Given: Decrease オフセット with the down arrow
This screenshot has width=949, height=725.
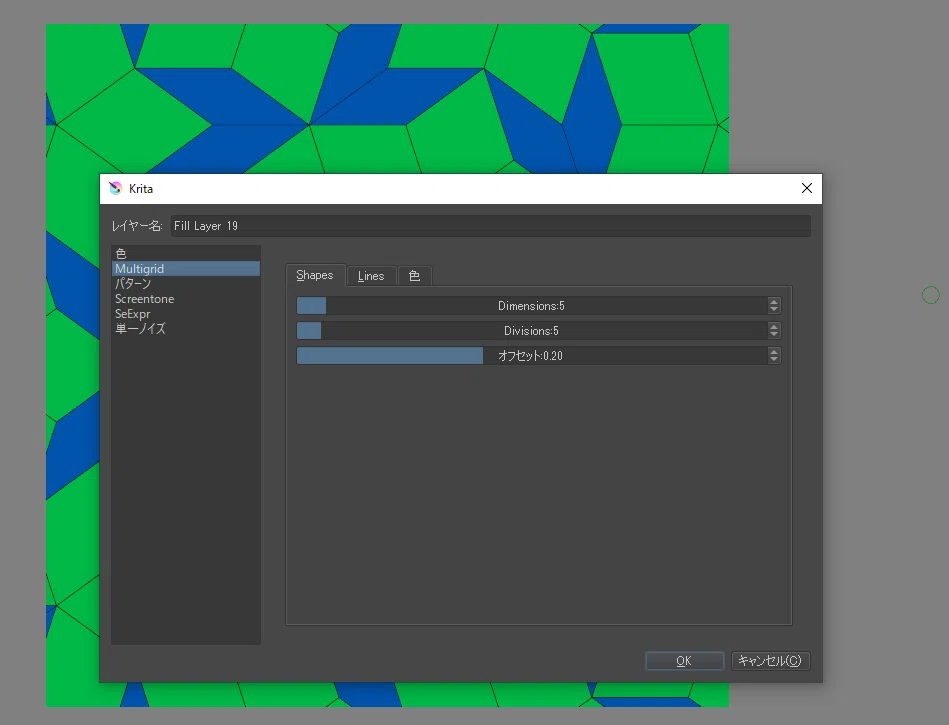Looking at the screenshot, I should pyautogui.click(x=774, y=359).
